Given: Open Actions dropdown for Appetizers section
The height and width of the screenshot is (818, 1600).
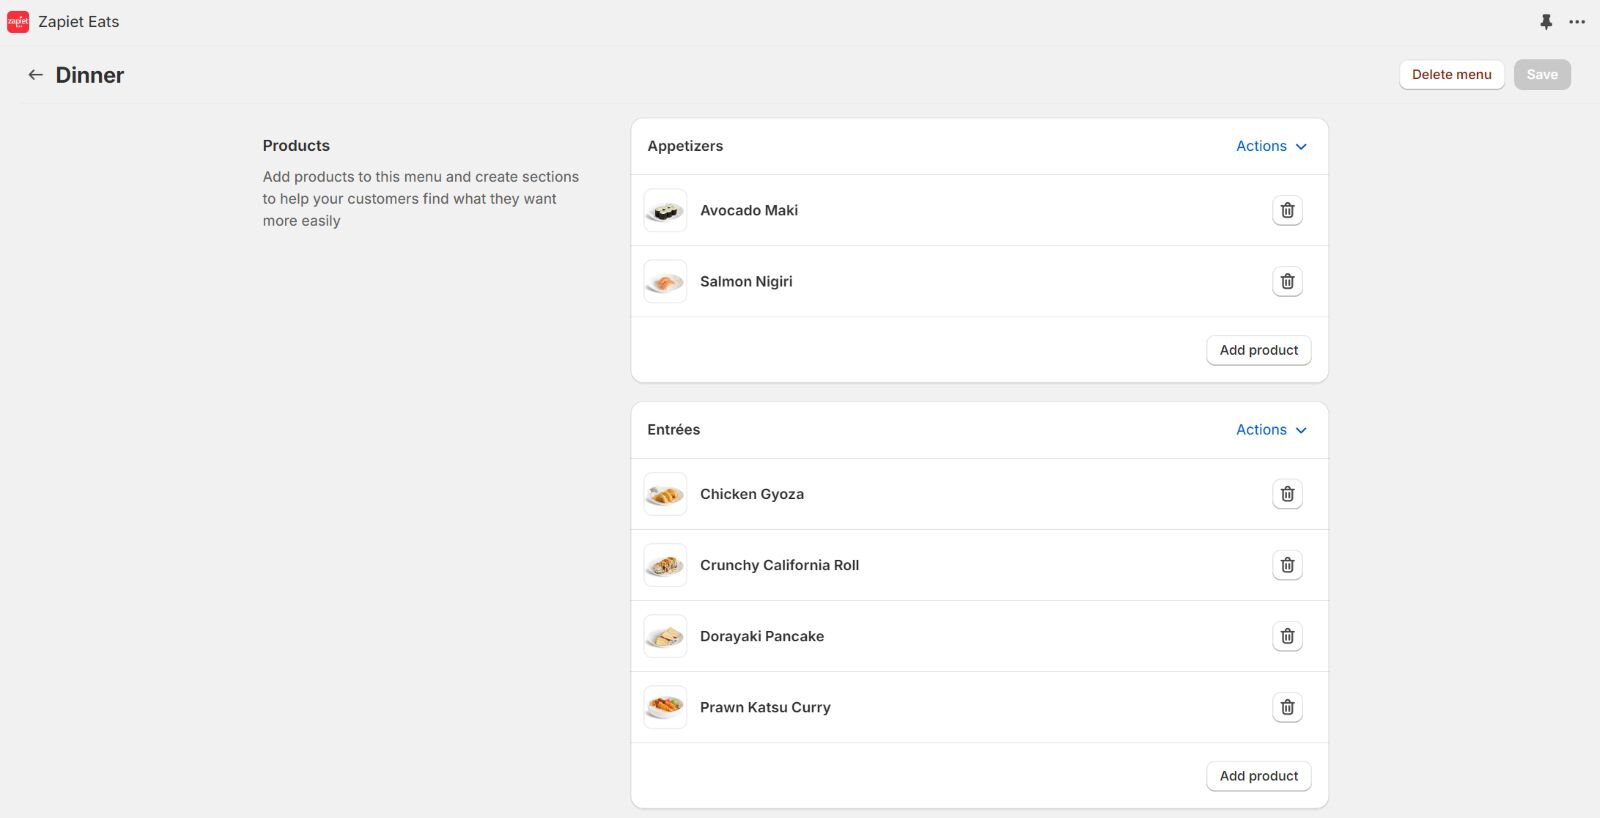Looking at the screenshot, I should [1271, 146].
